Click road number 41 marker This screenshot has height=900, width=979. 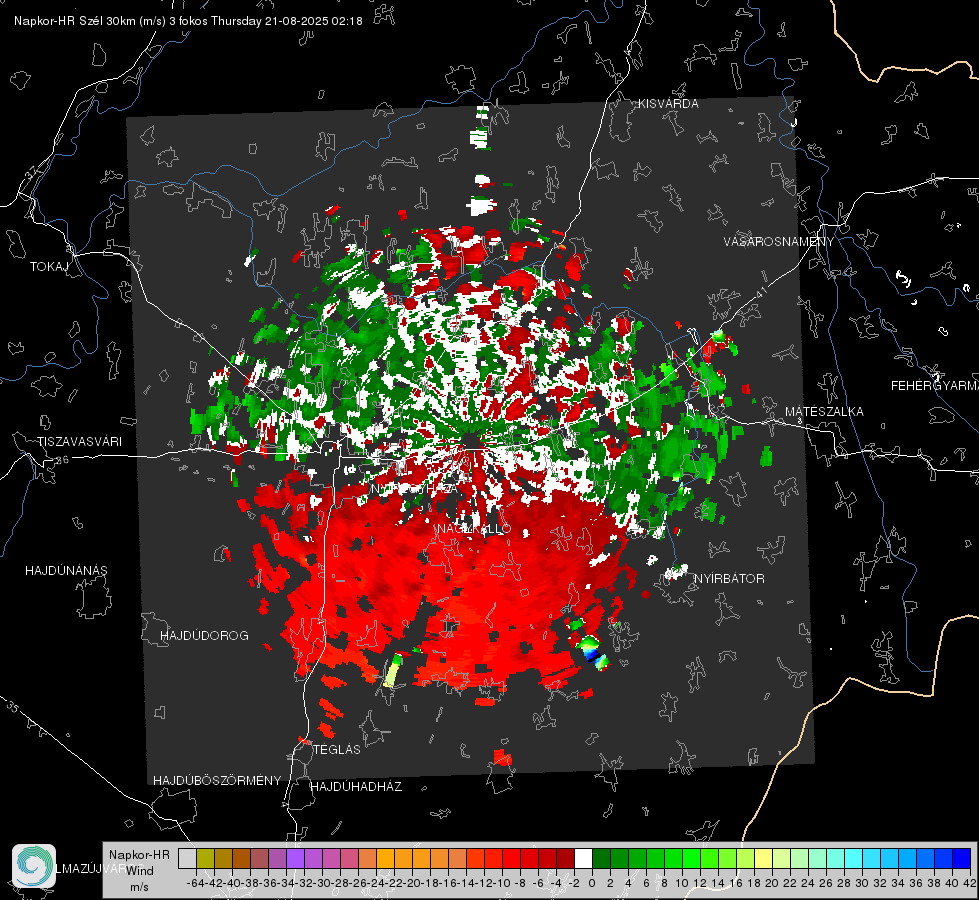click(760, 292)
